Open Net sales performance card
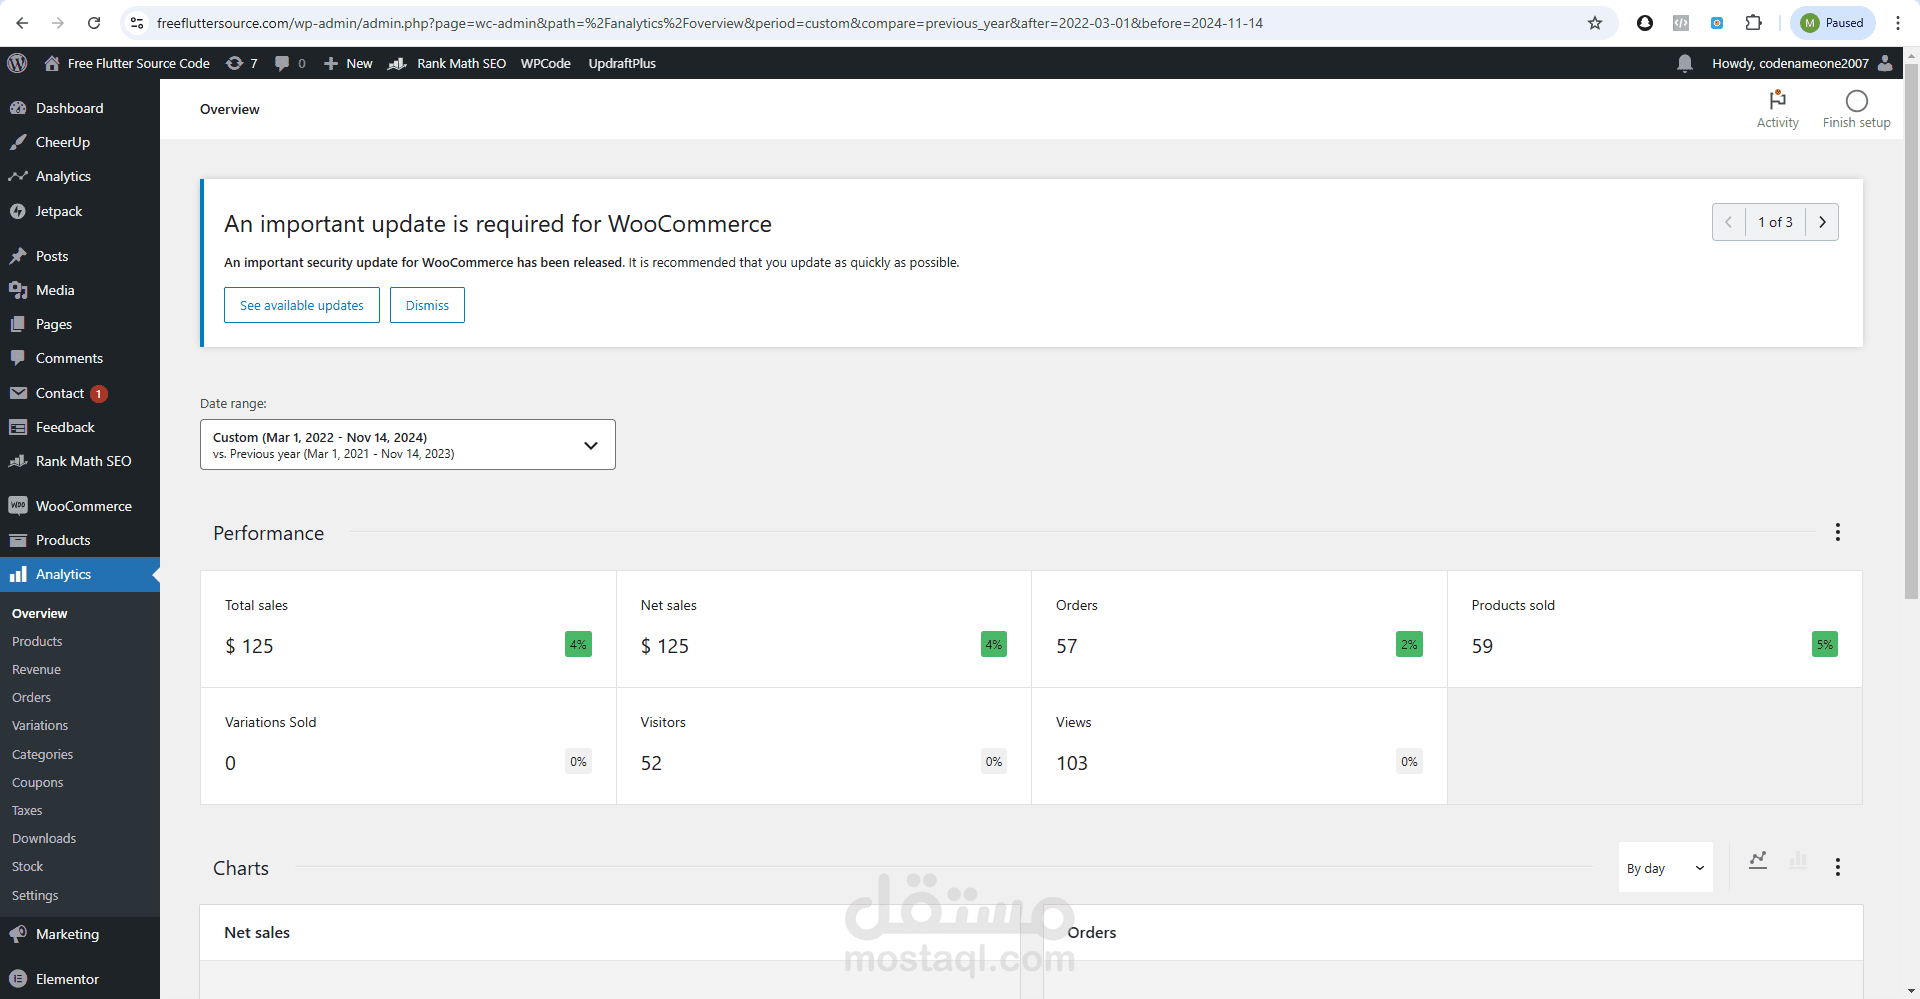 pyautogui.click(x=824, y=629)
